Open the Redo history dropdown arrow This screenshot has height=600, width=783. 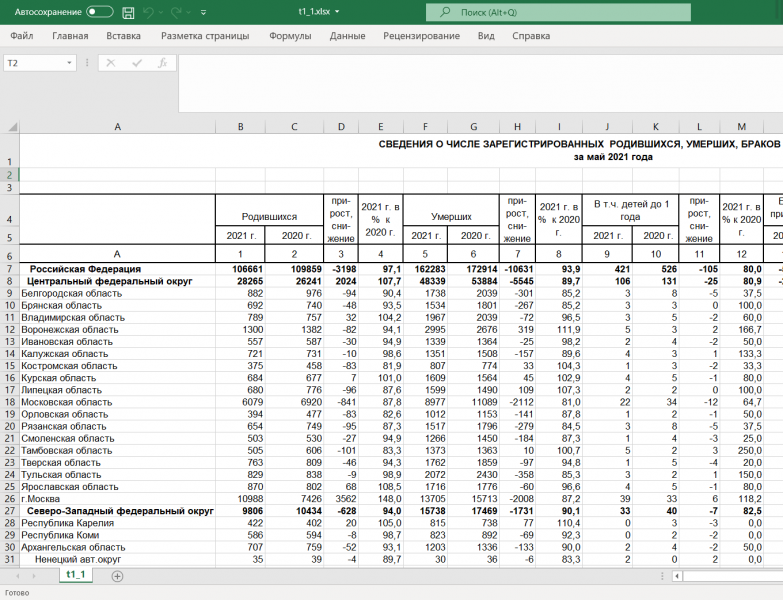188,12
